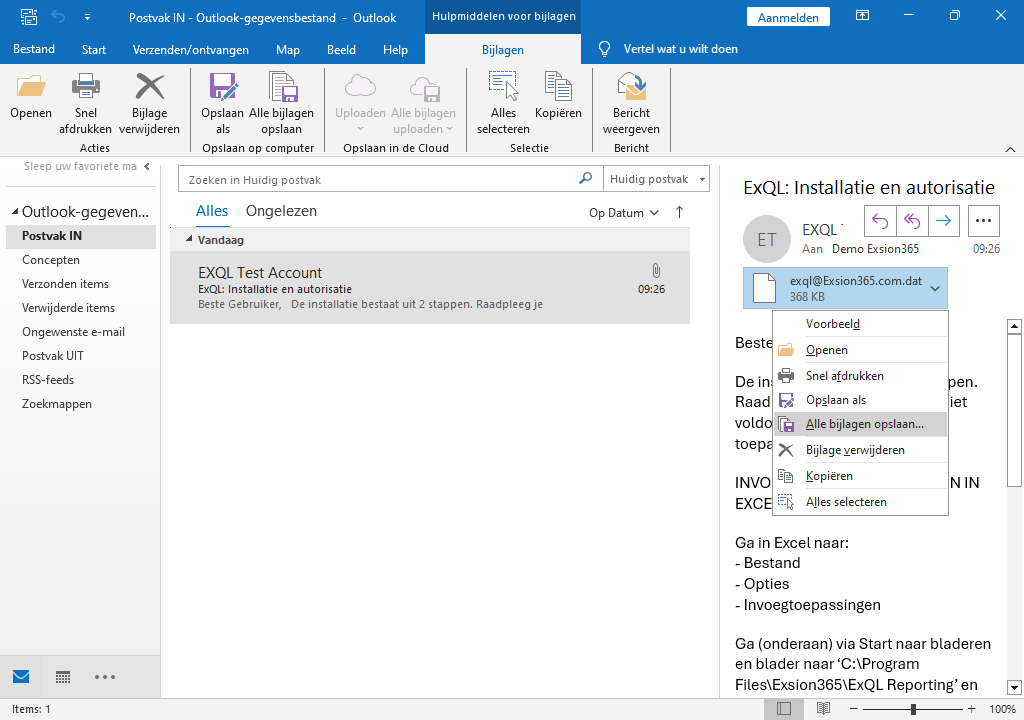The image size is (1024, 720).
Task: Click Bijlage verwijderen X icon in ribbon
Action: coord(150,86)
